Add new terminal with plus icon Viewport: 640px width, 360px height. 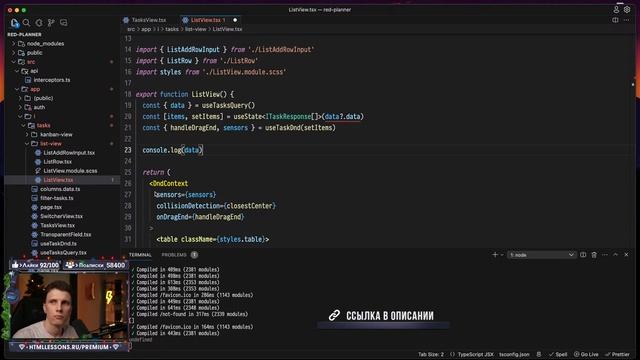495,255
